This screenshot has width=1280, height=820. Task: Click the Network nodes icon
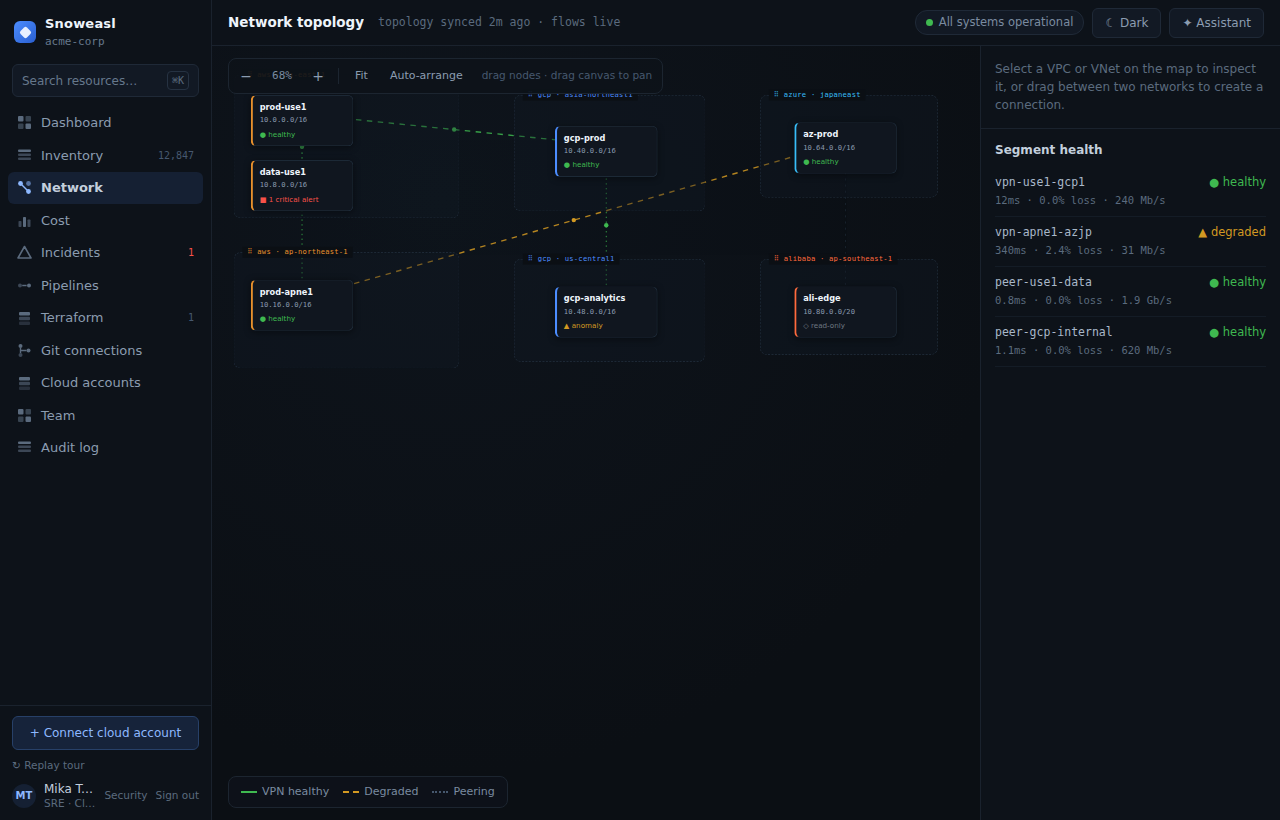tap(25, 187)
